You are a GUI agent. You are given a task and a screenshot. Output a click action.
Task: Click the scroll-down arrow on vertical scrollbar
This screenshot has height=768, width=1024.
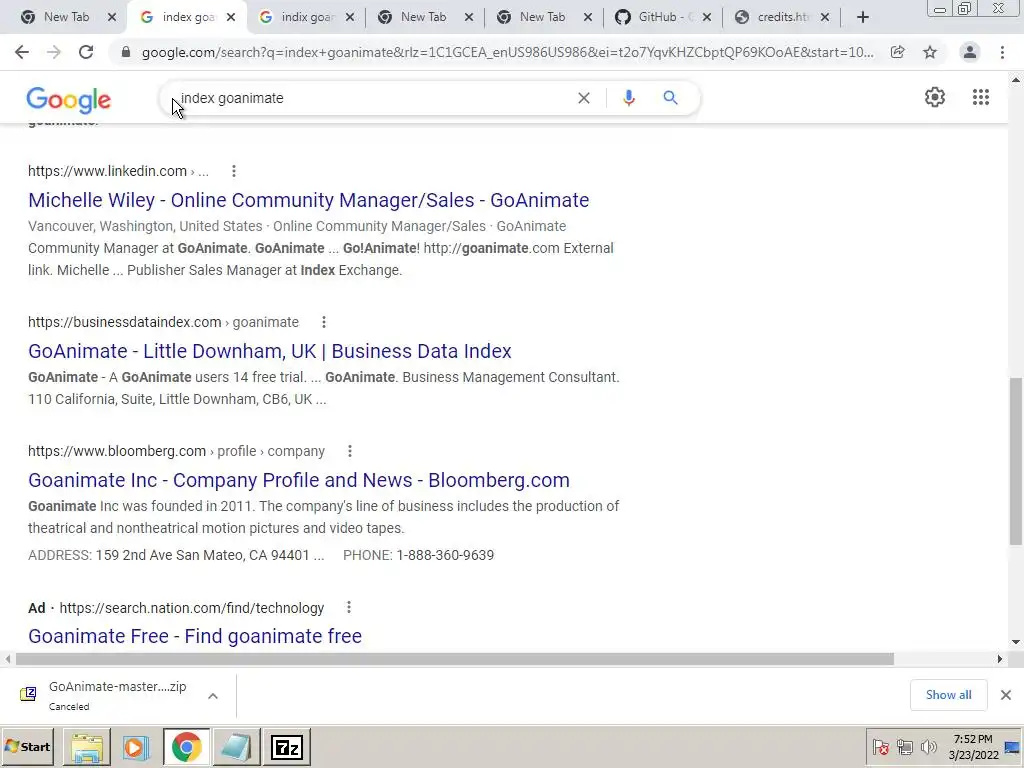1016,642
